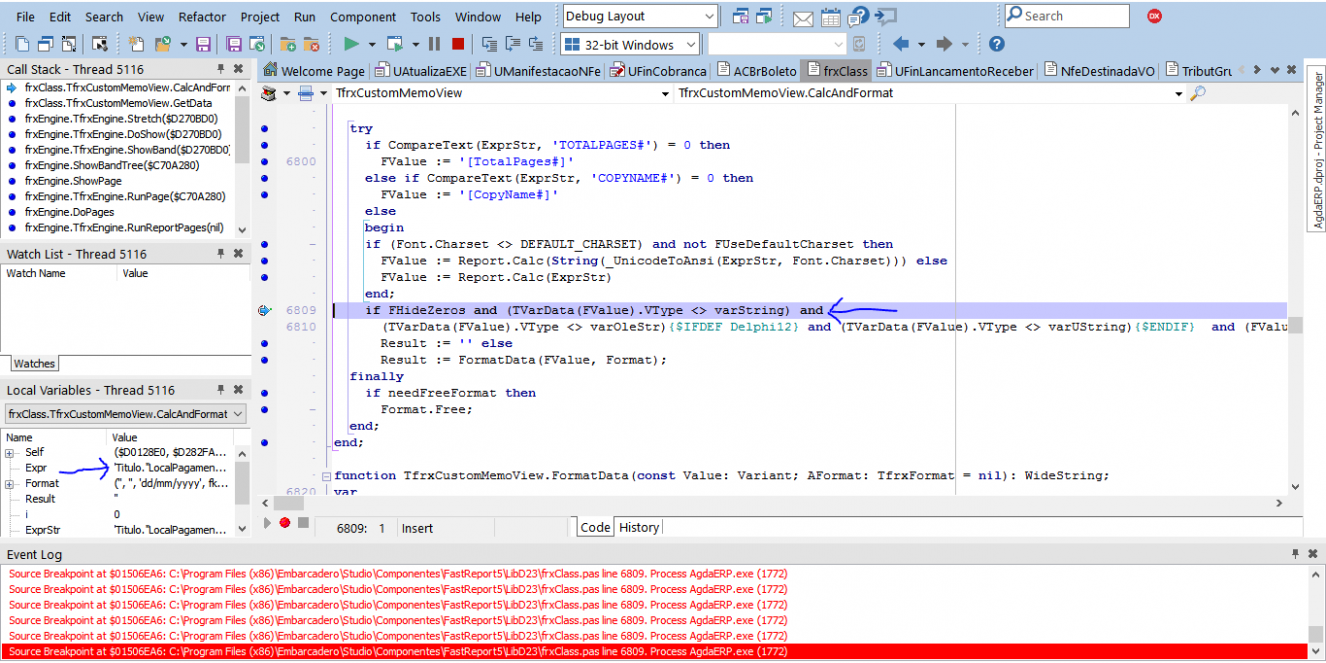The image size is (1326, 663).
Task: Select the Result local variable row
Action: [x=118, y=499]
